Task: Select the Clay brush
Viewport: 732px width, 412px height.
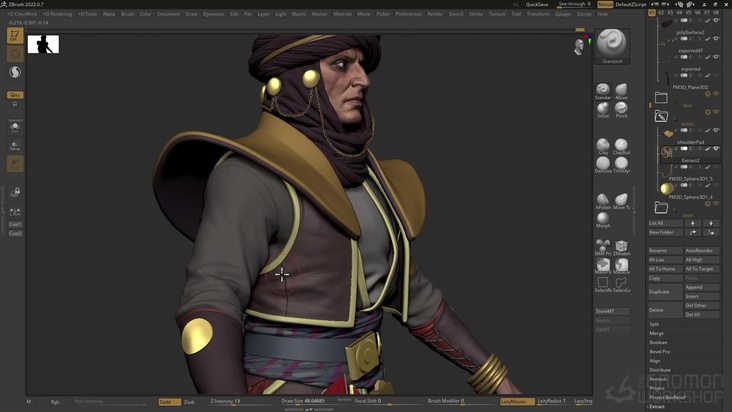Action: (603, 147)
